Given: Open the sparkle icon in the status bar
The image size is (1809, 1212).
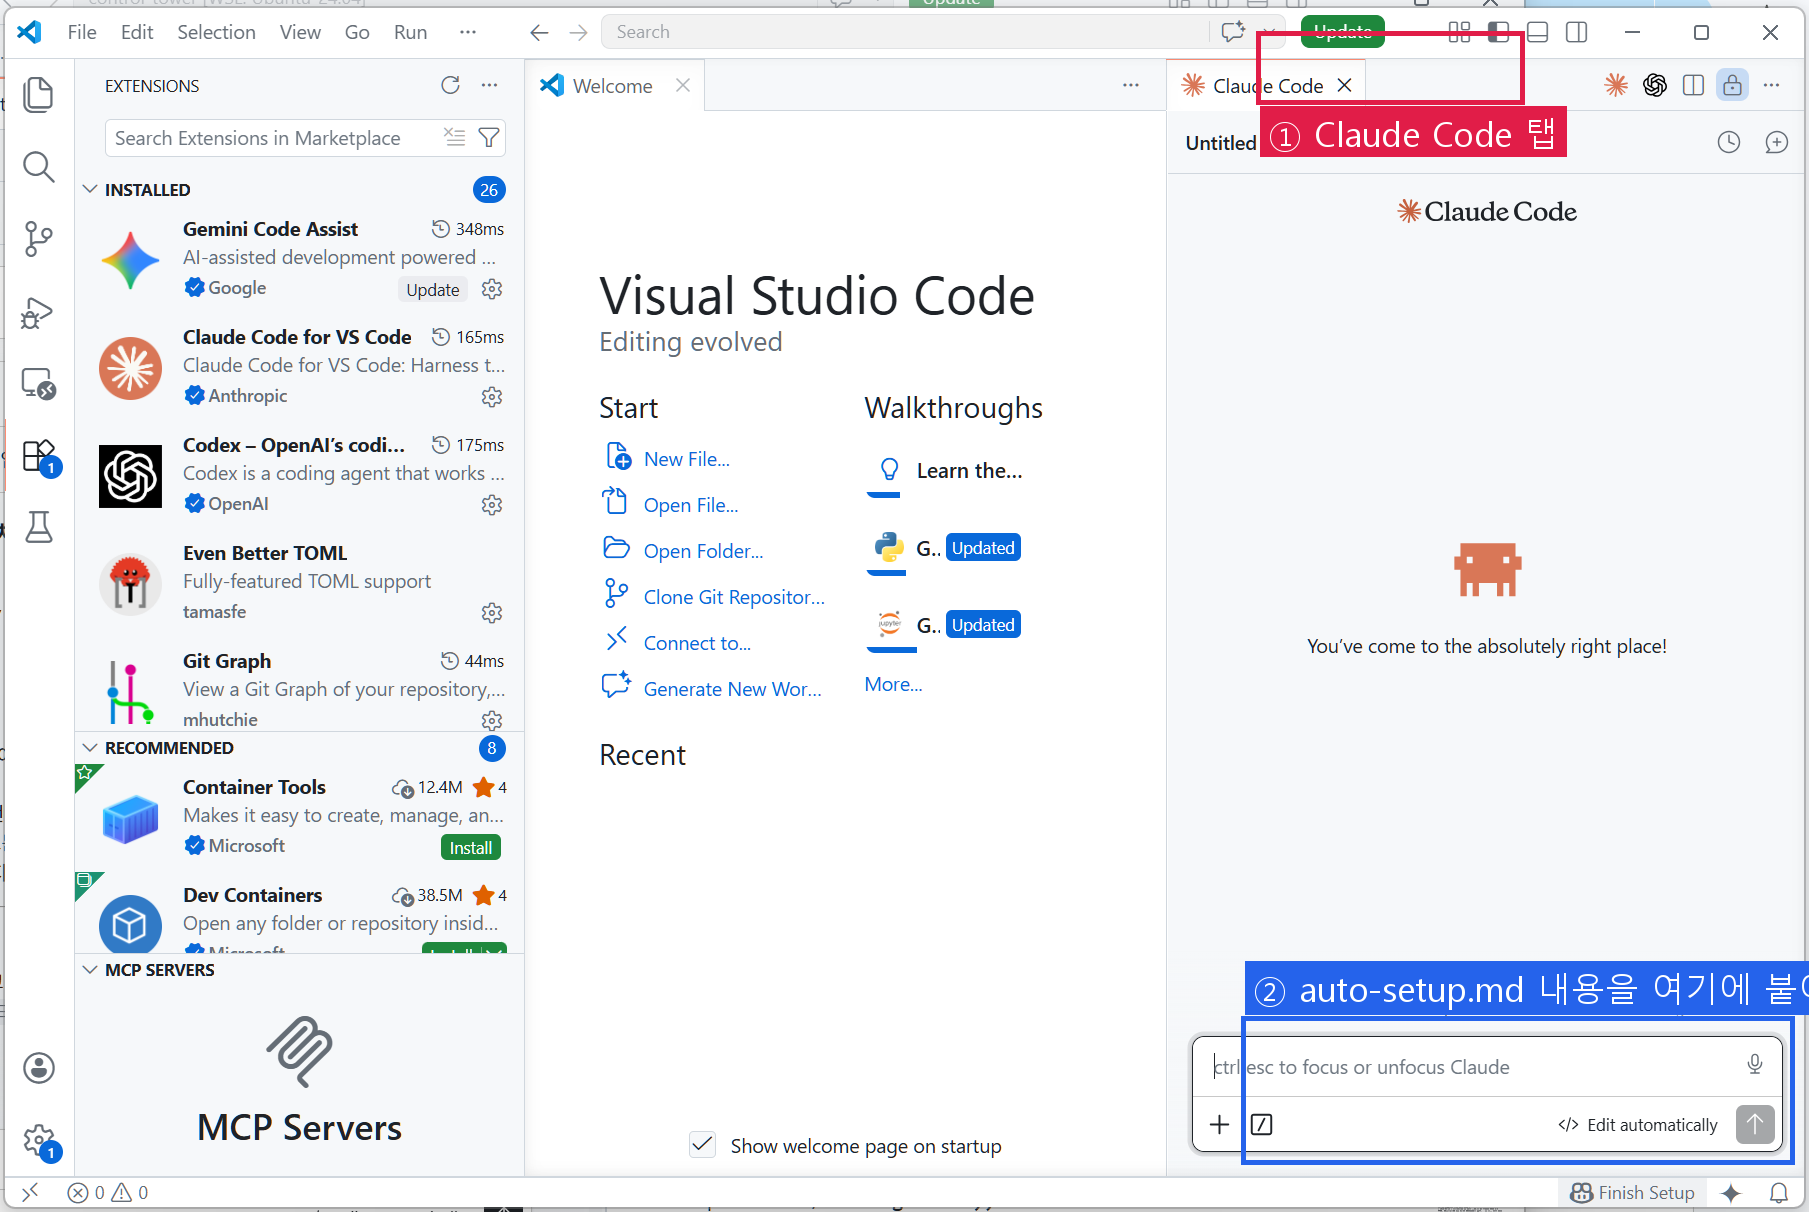Looking at the screenshot, I should tap(1731, 1192).
